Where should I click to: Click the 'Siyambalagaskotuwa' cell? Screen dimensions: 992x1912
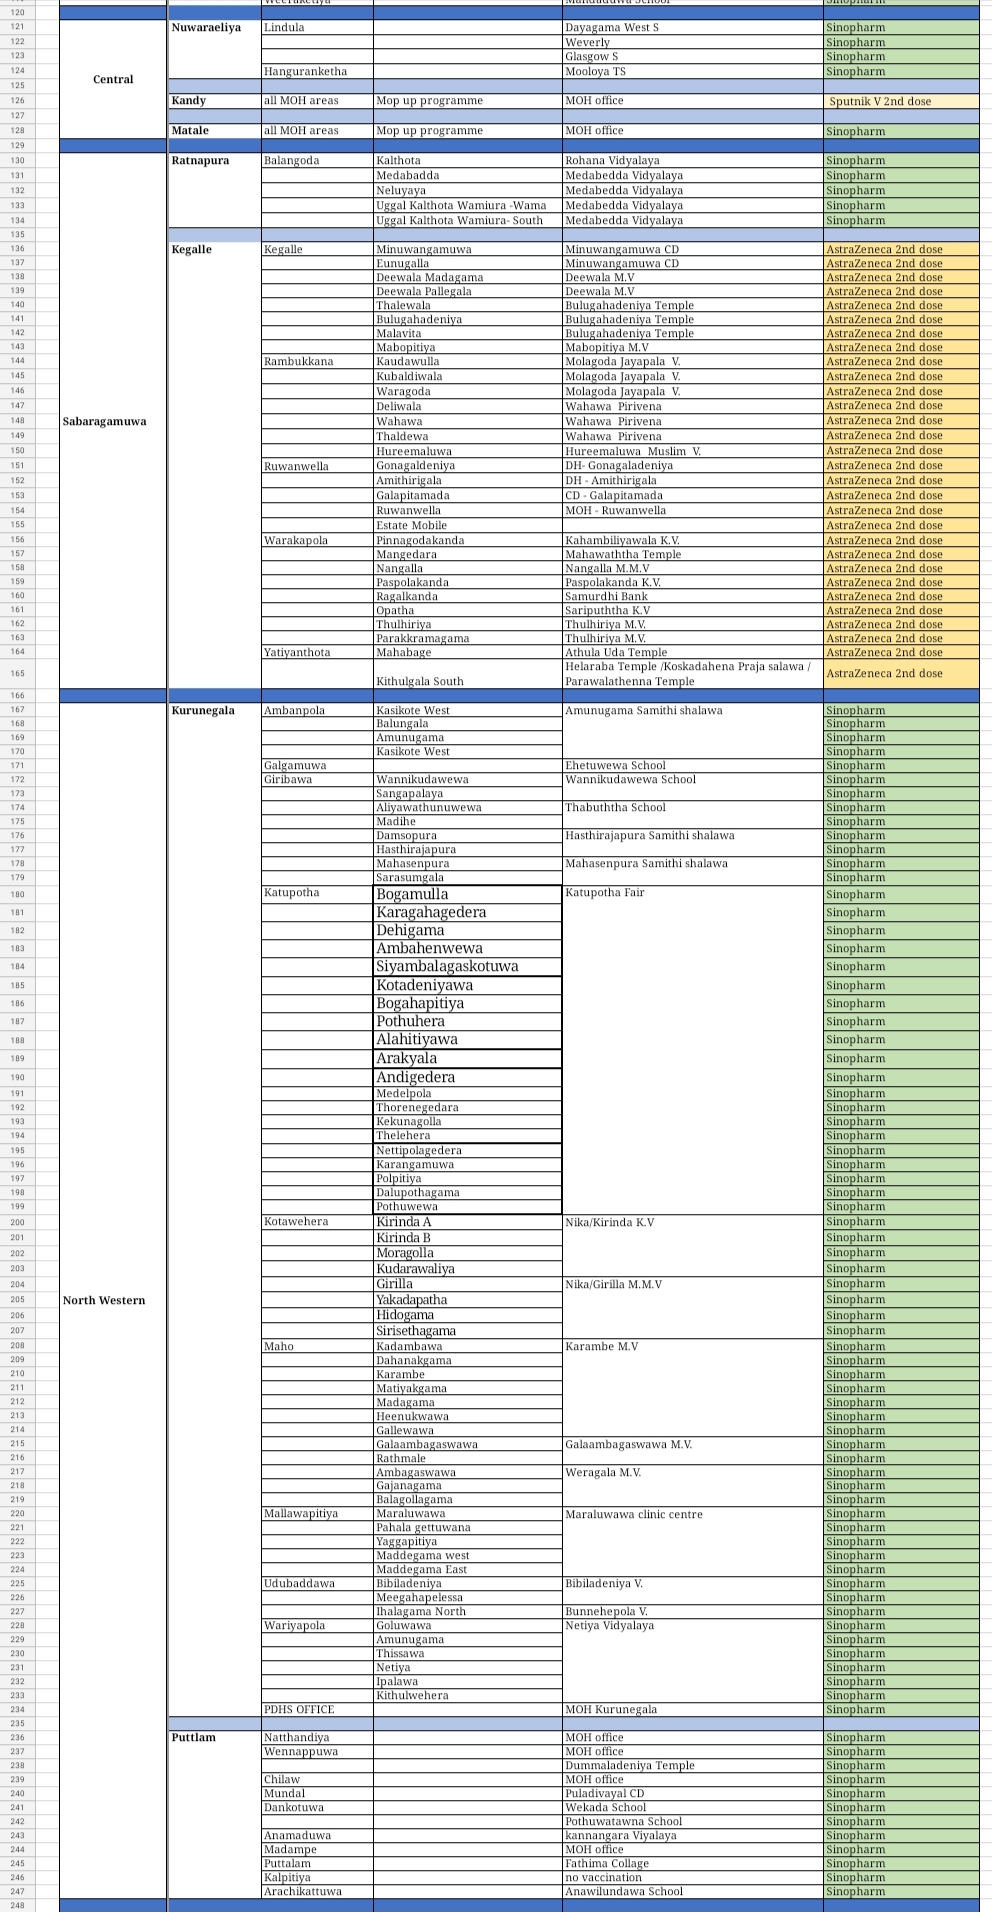point(468,966)
